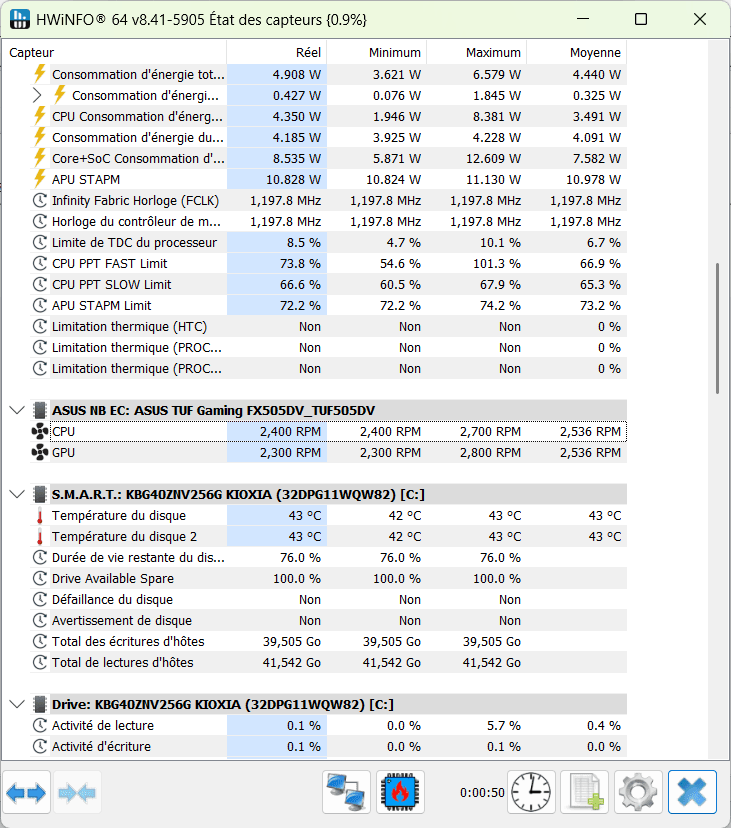
Task: Open sensor settings gear icon
Action: 638,793
